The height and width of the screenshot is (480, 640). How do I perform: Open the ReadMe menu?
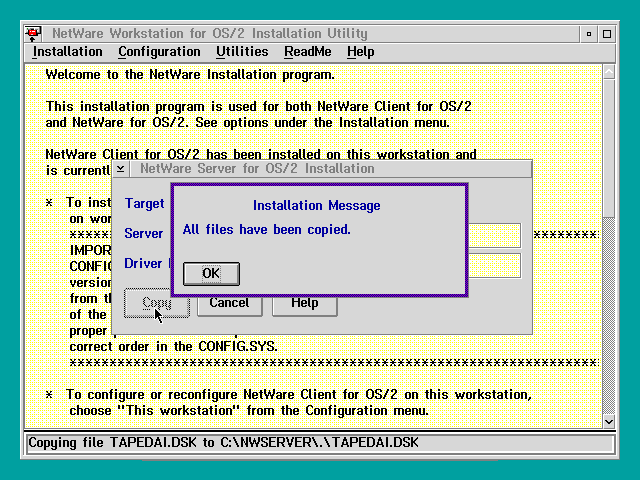pos(308,52)
